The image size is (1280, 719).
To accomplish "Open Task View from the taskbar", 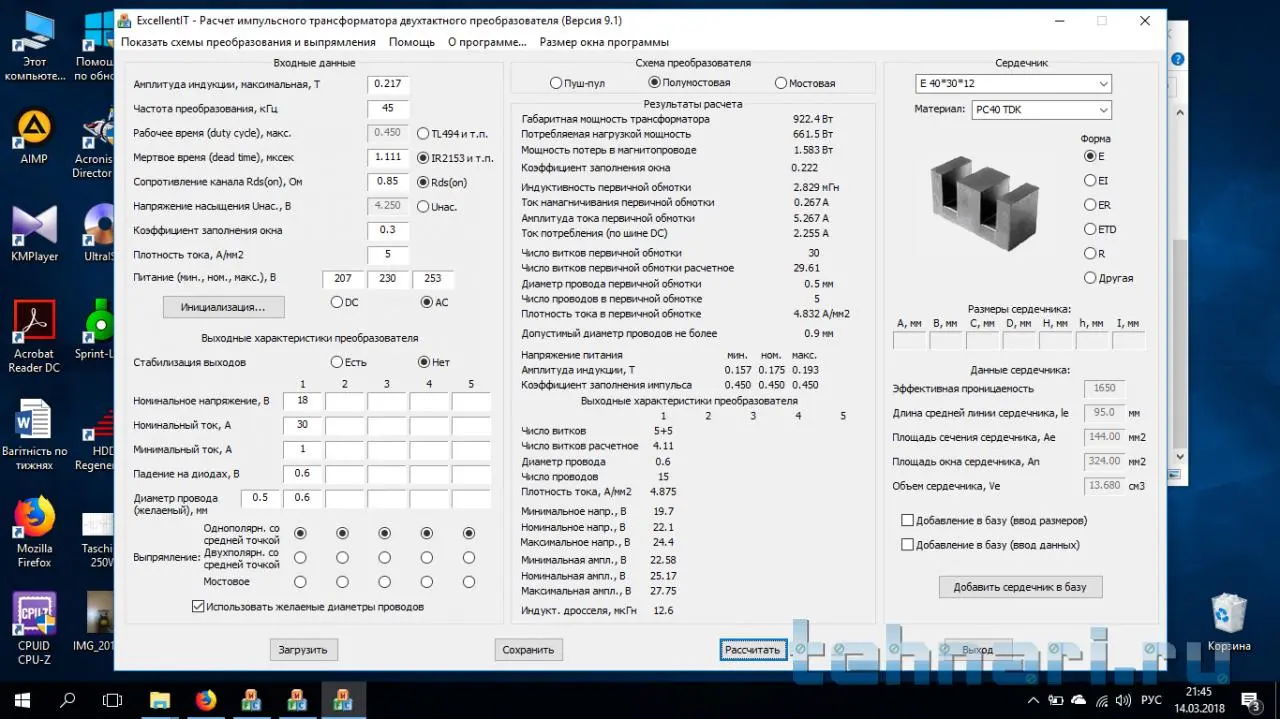I will pos(113,700).
